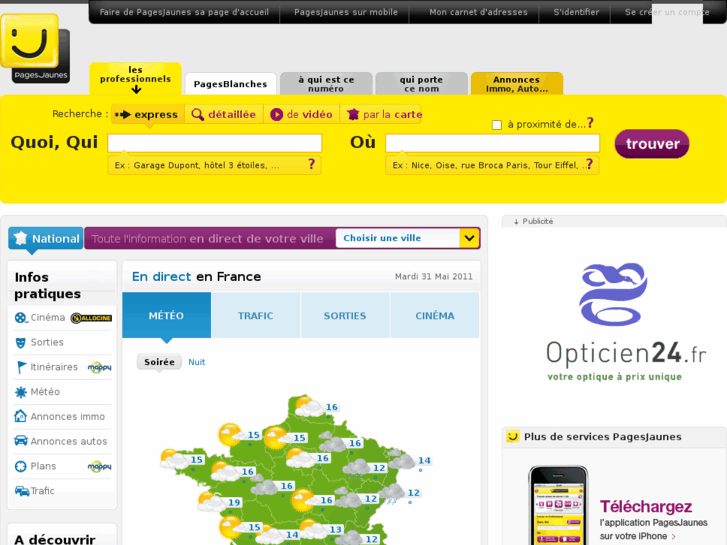Click the Mappy logo beside Plans

click(x=99, y=466)
